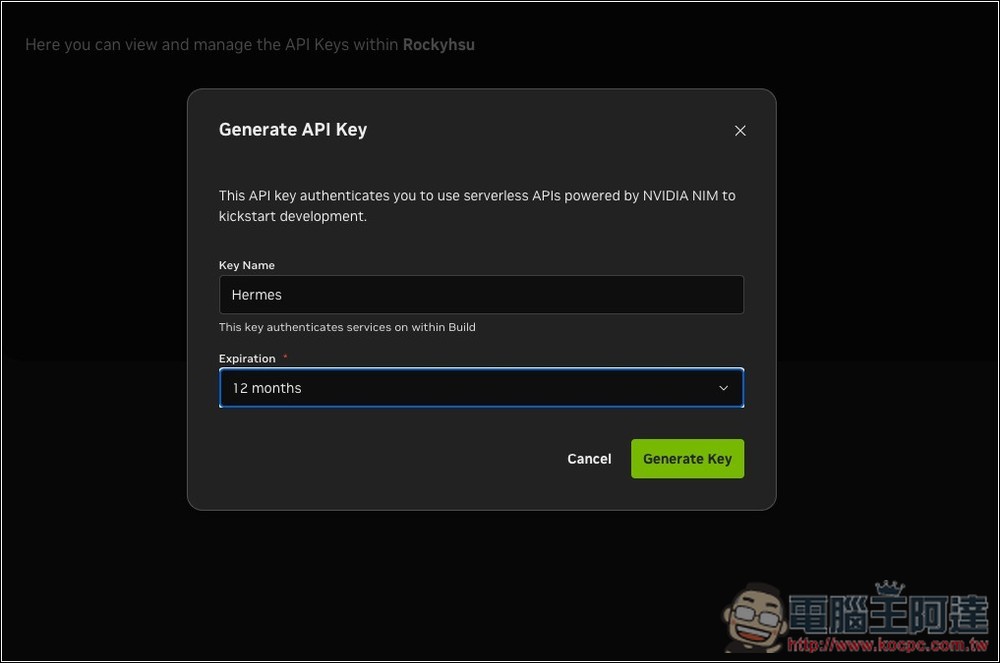Click the Generate API Key dialog title
The width and height of the screenshot is (1000, 663).
click(293, 129)
